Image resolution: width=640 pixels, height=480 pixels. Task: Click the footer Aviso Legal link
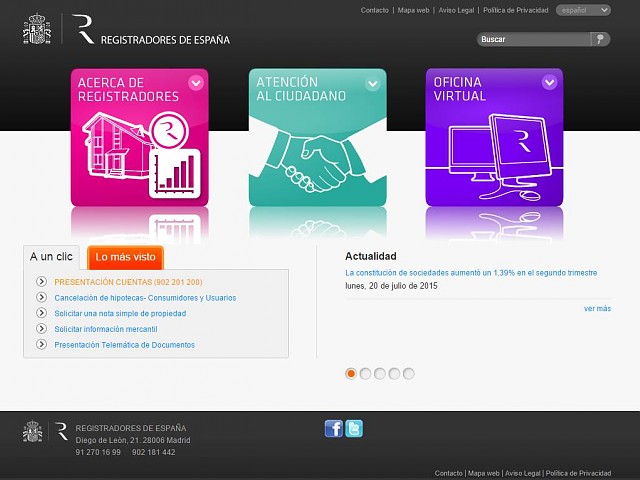[x=522, y=473]
